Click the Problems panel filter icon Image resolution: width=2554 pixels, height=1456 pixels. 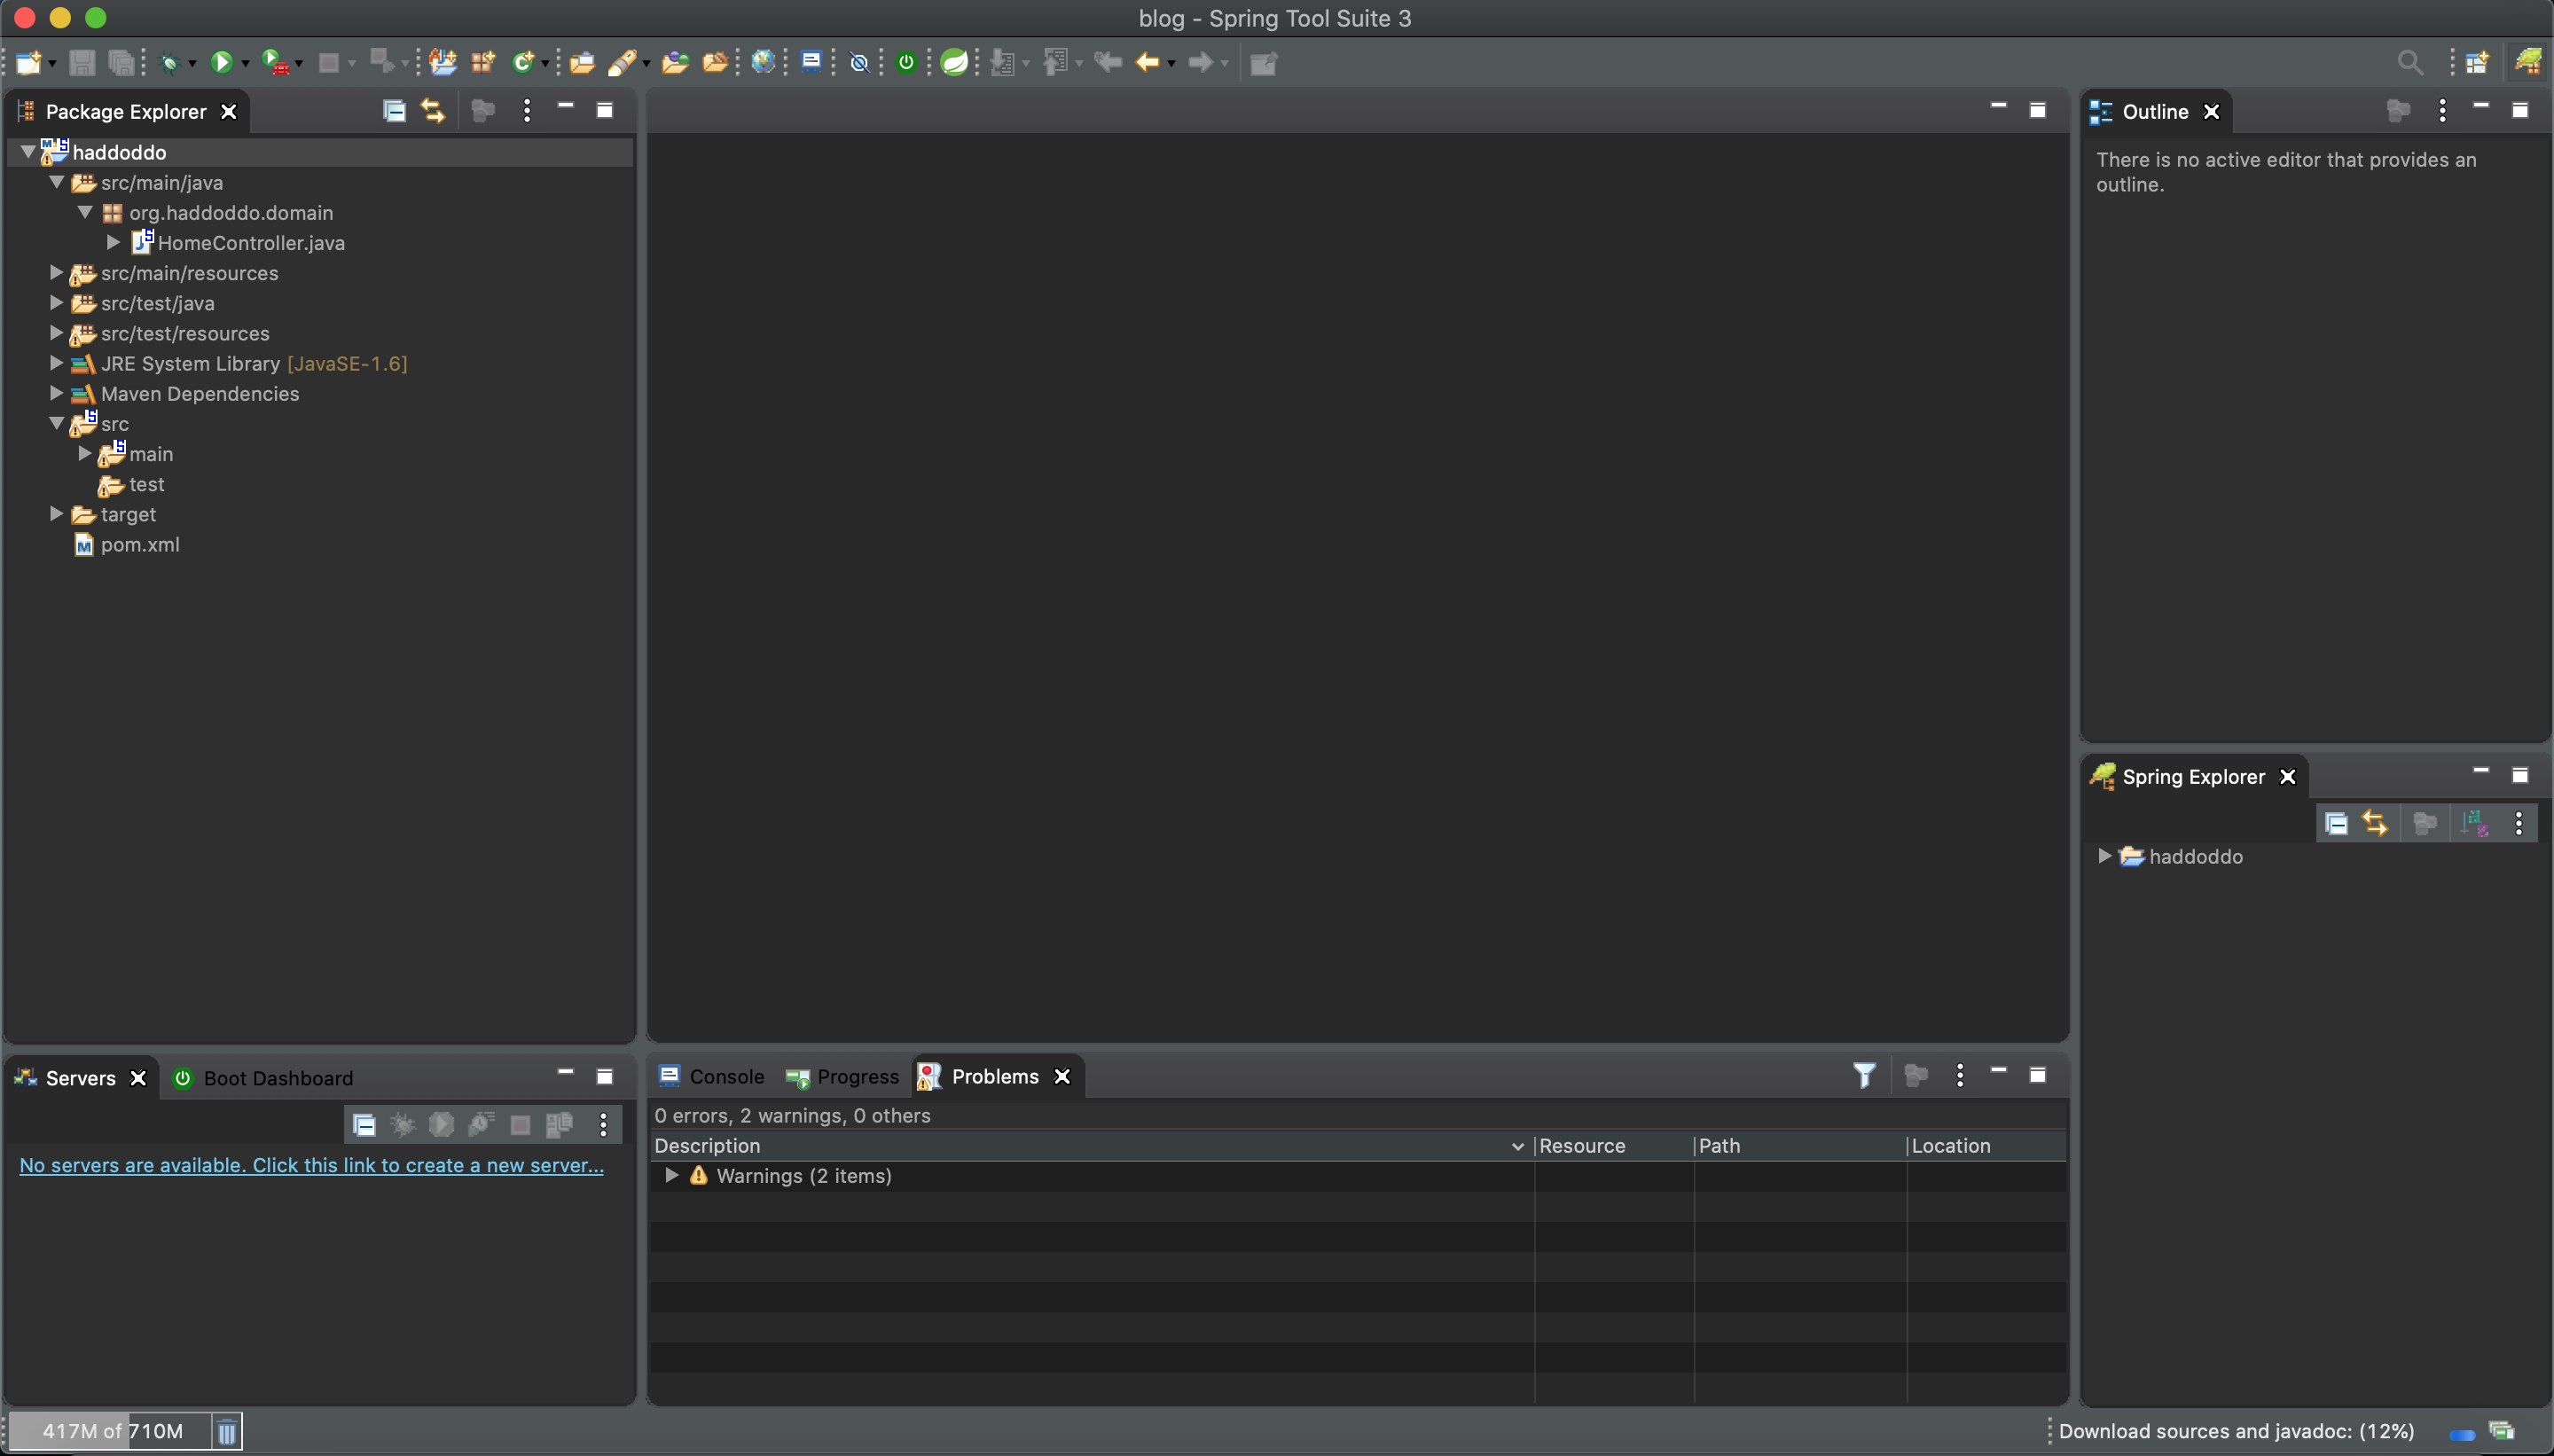pos(1864,1076)
